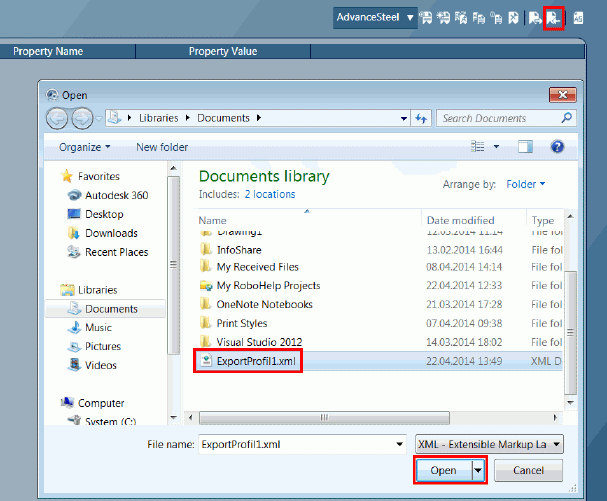607x501 pixels.
Task: Close the Open dialog with red X
Action: point(562,95)
